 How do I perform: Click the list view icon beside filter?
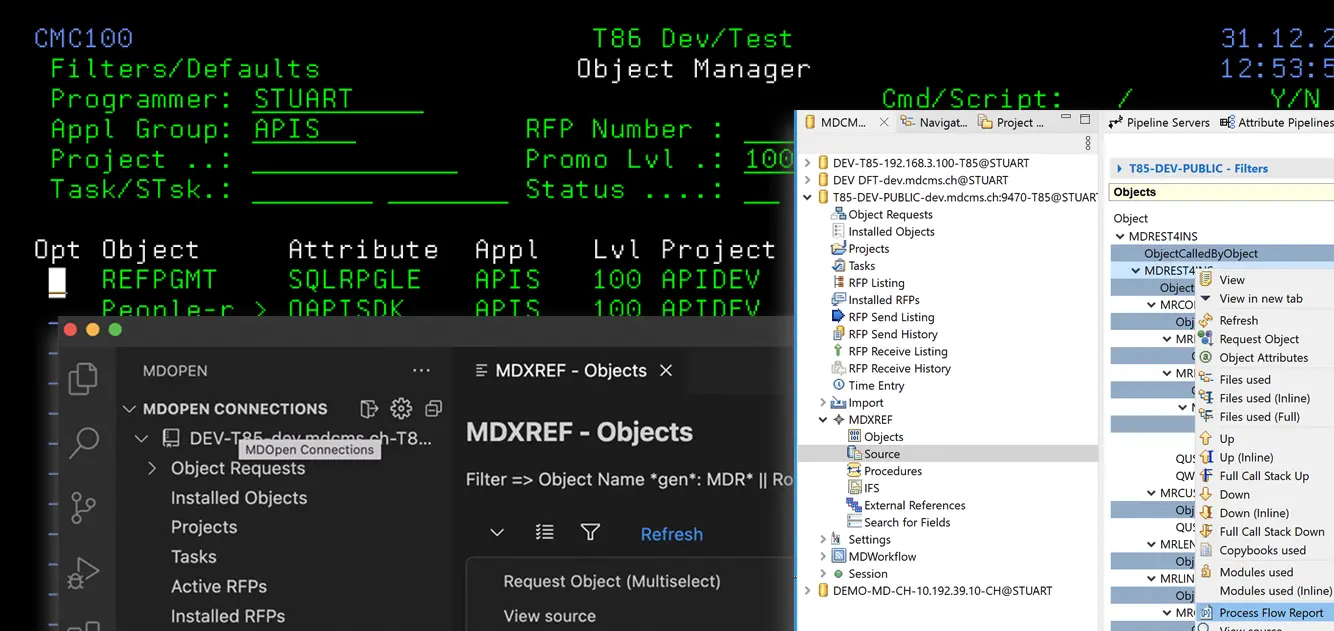click(544, 532)
